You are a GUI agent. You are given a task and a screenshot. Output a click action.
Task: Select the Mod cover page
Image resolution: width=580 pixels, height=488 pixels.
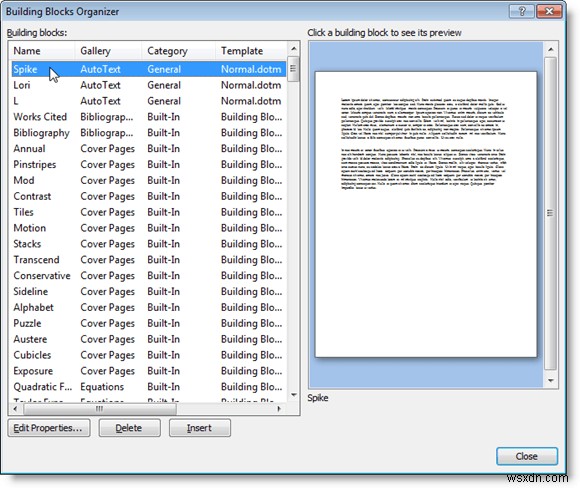pos(149,181)
